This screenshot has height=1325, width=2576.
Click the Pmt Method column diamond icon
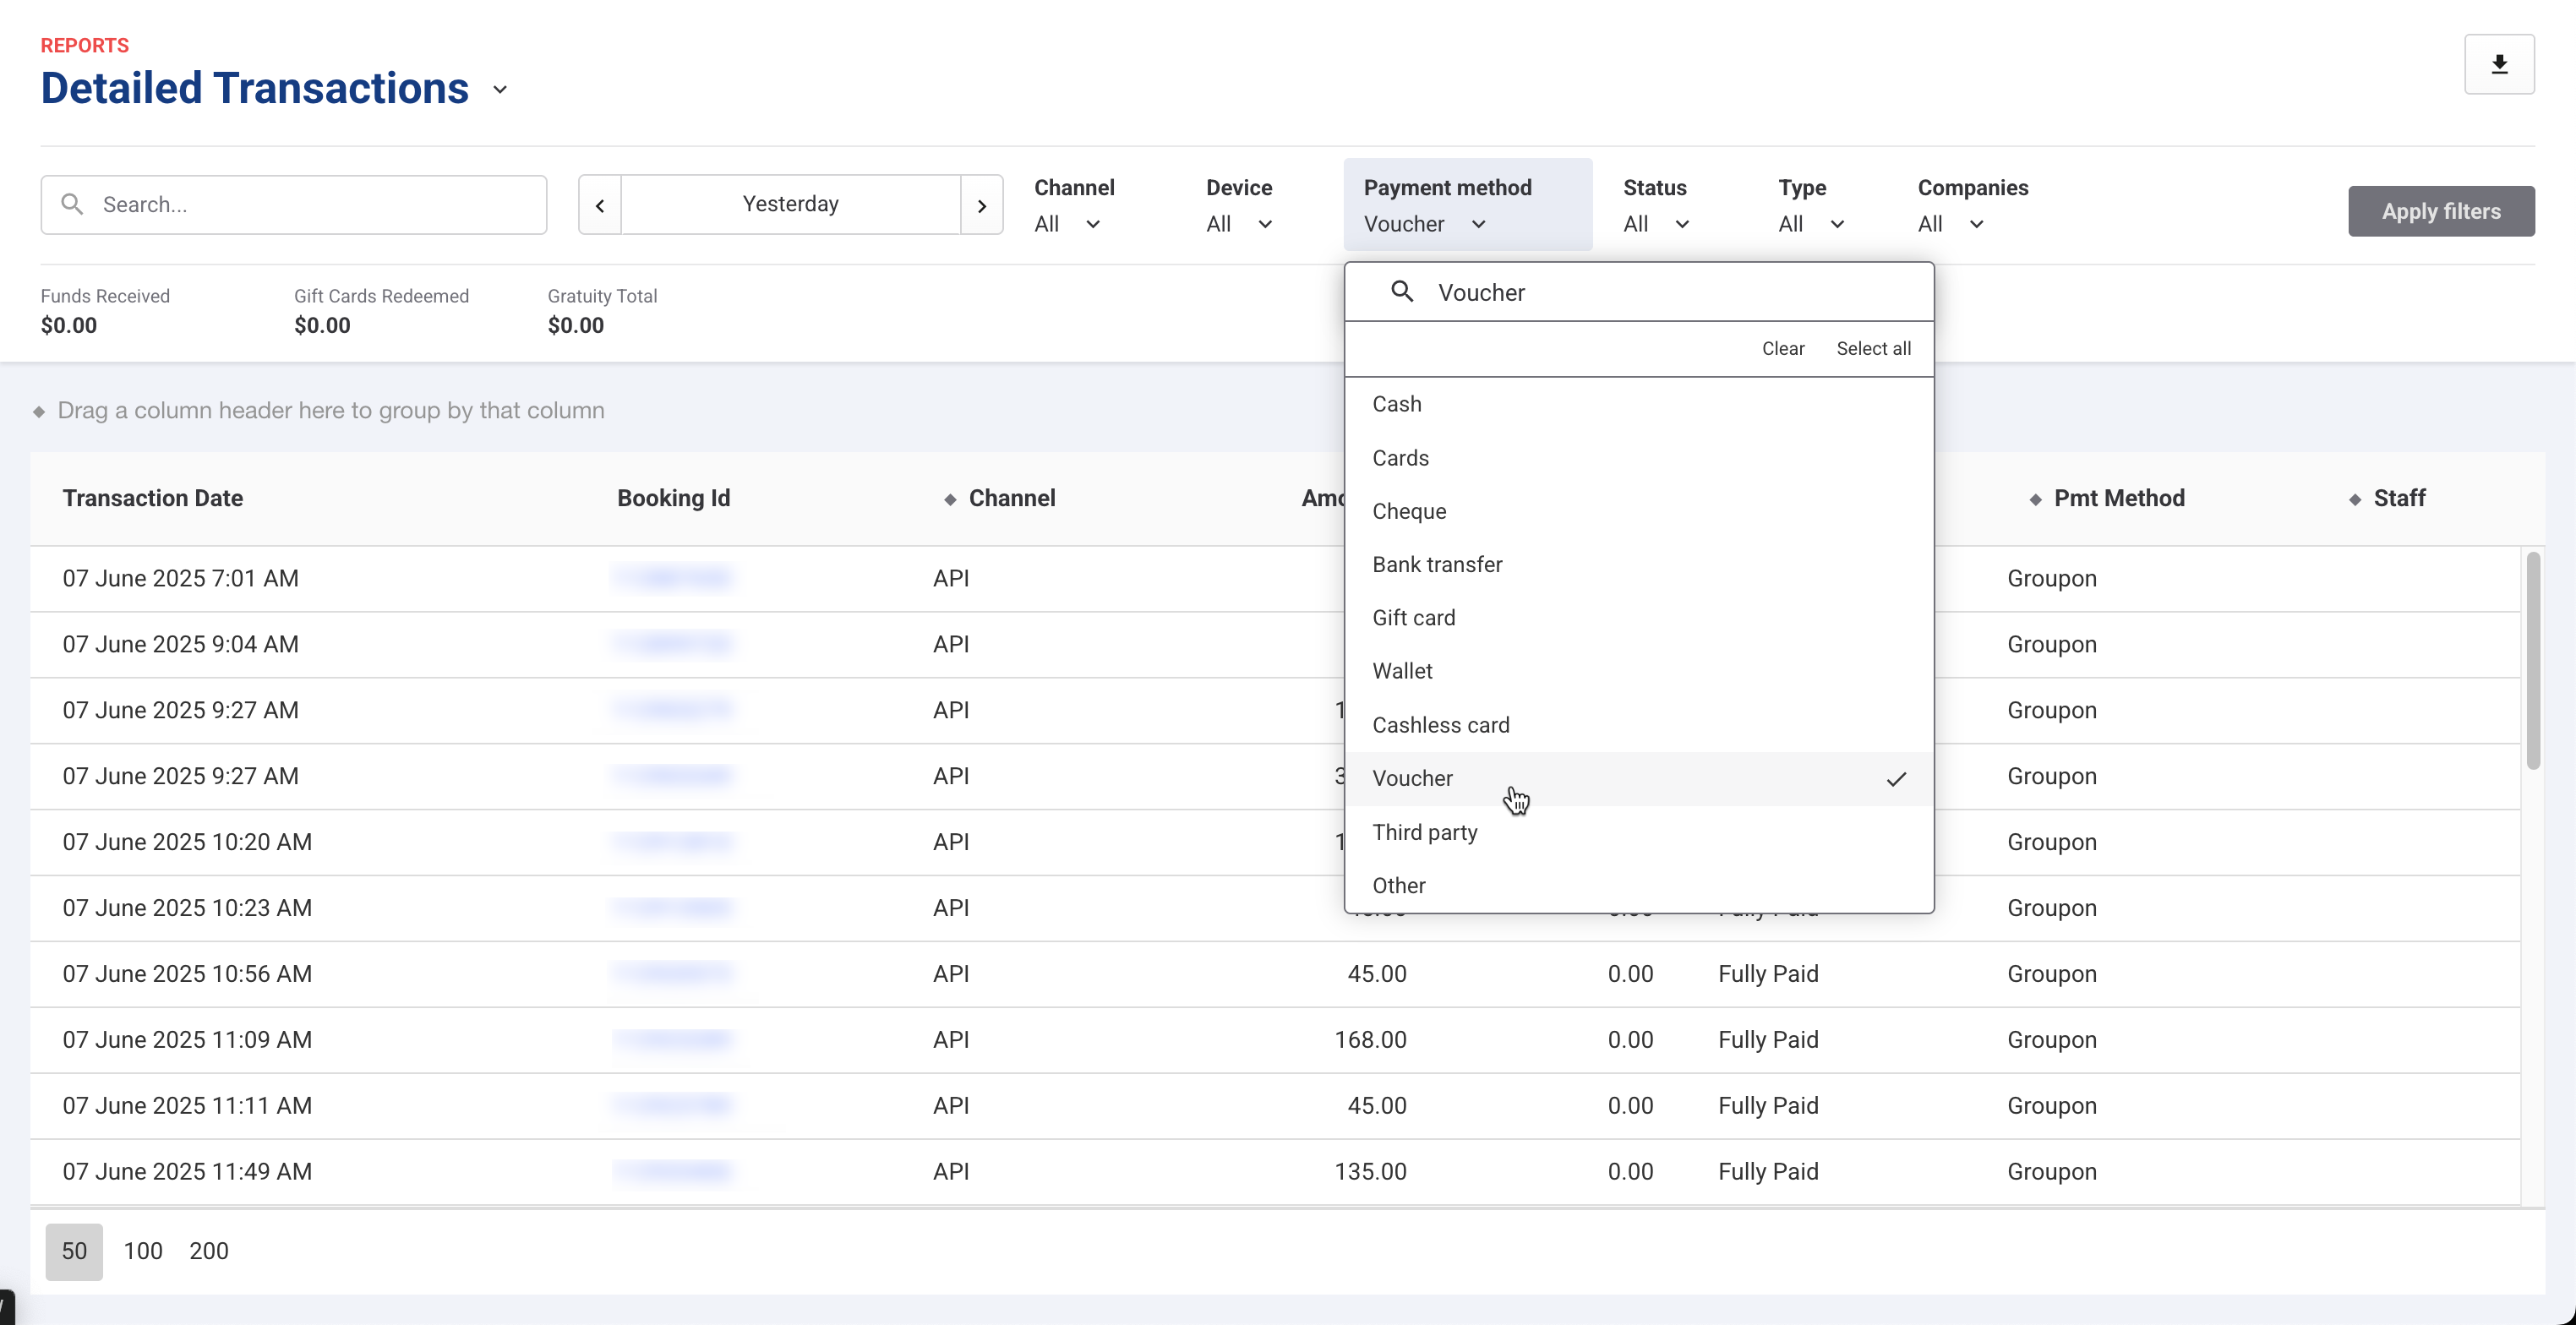[2035, 499]
